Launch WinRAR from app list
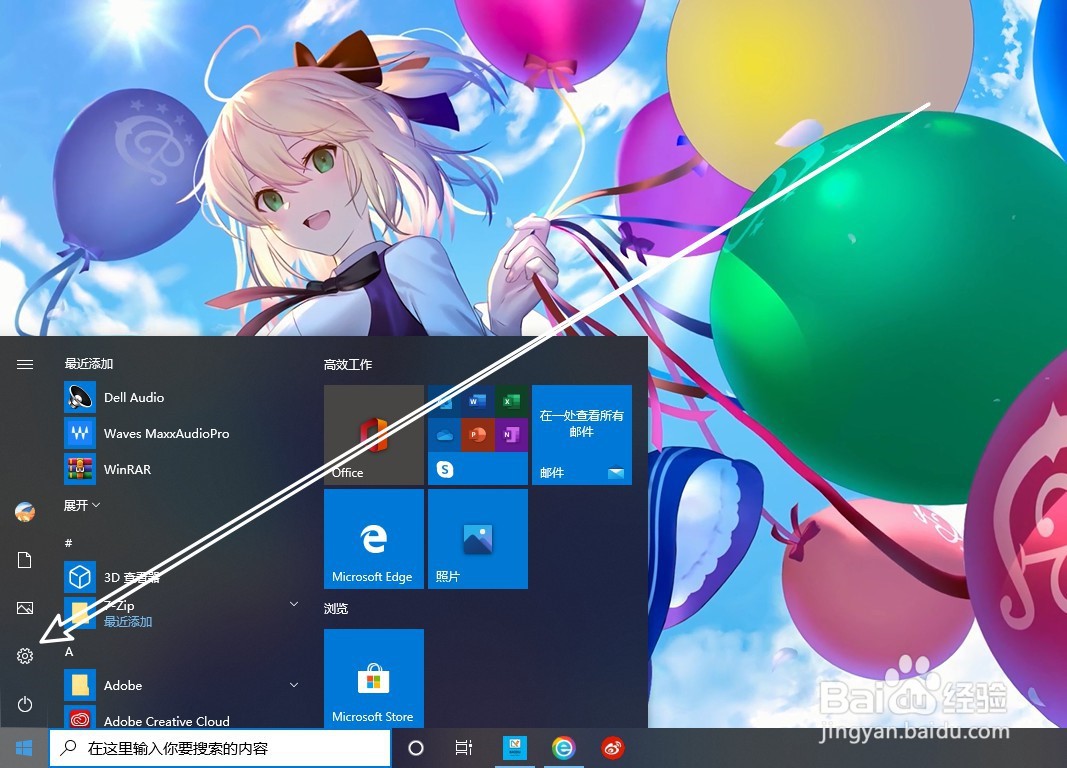Screen dimensions: 1067x768 click(x=181, y=469)
